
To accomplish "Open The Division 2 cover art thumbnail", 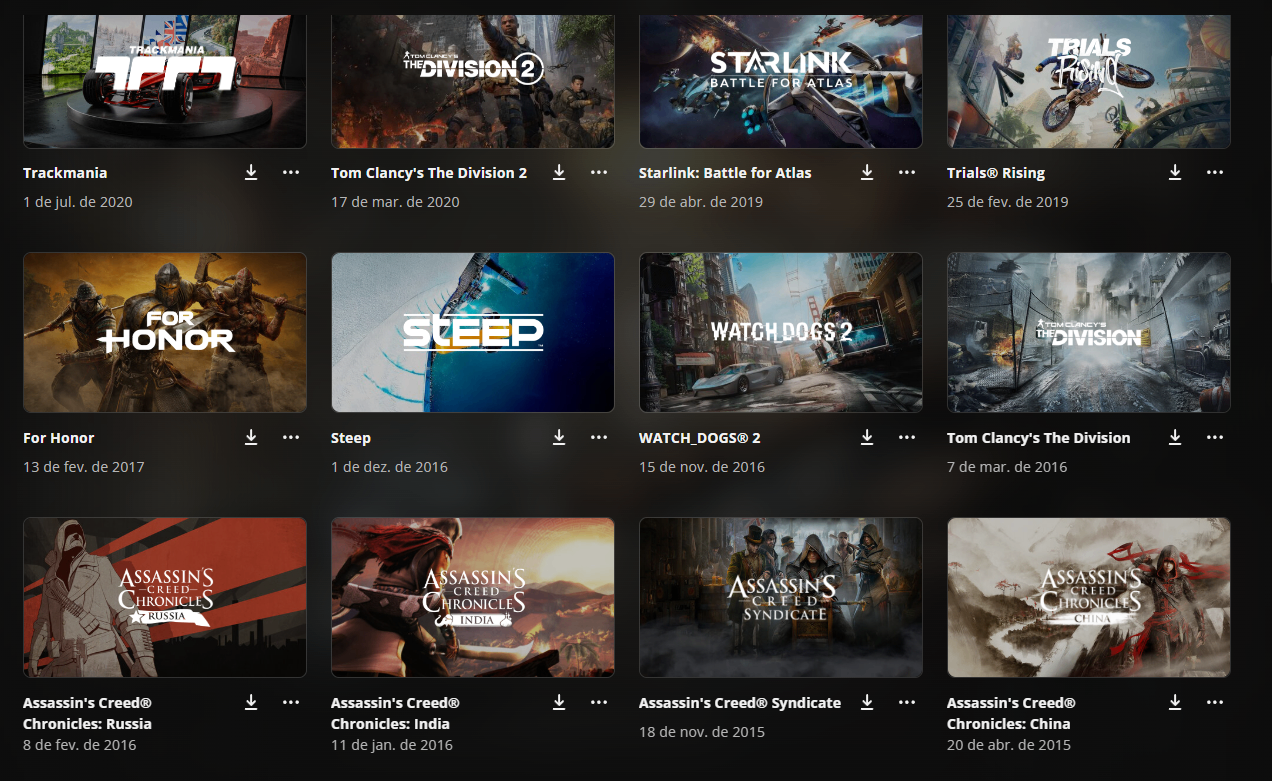I will pyautogui.click(x=473, y=81).
